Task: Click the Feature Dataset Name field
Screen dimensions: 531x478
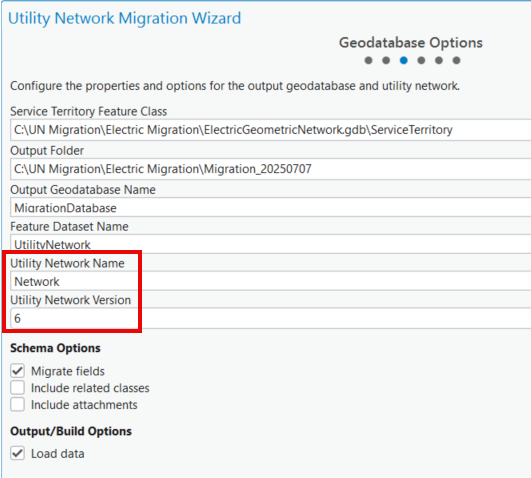Action: 271,244
